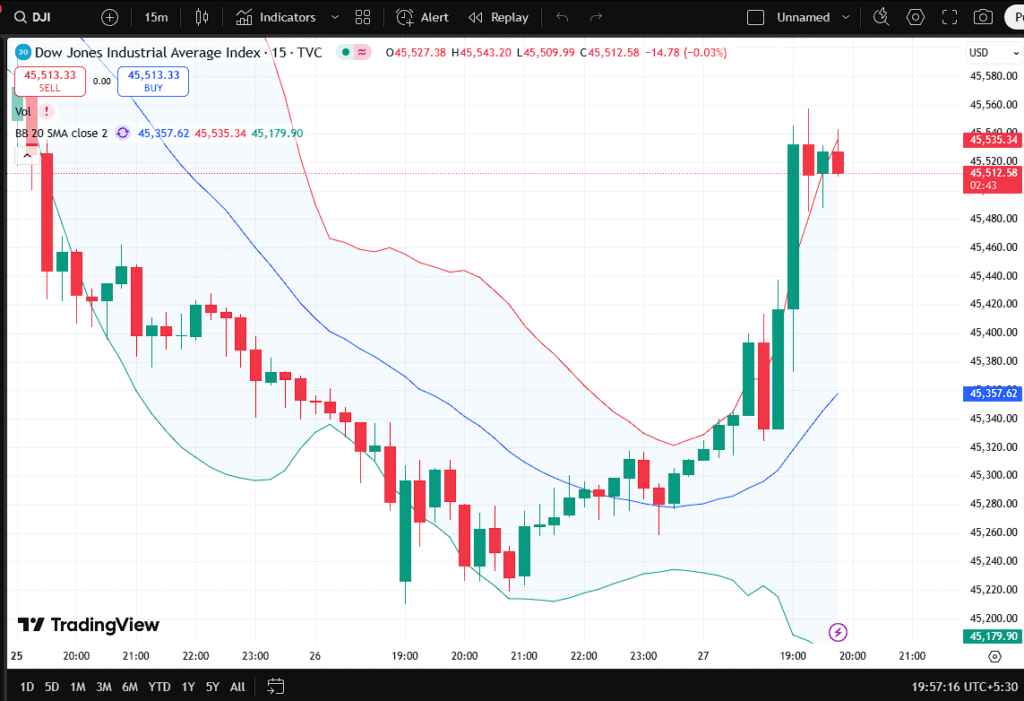Click the BB 20 SMA close 2 legend
Viewport: 1024px width, 701px height.
61,133
